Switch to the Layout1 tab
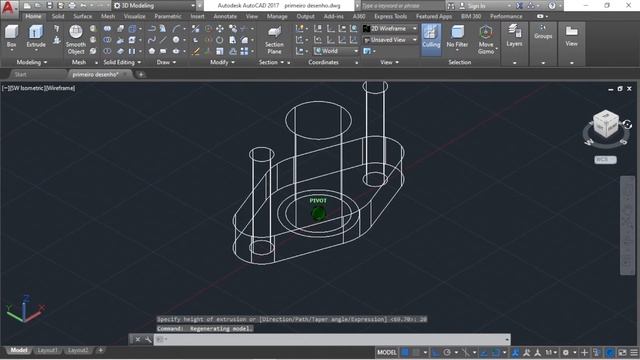Image resolution: width=640 pixels, height=360 pixels. (47, 350)
